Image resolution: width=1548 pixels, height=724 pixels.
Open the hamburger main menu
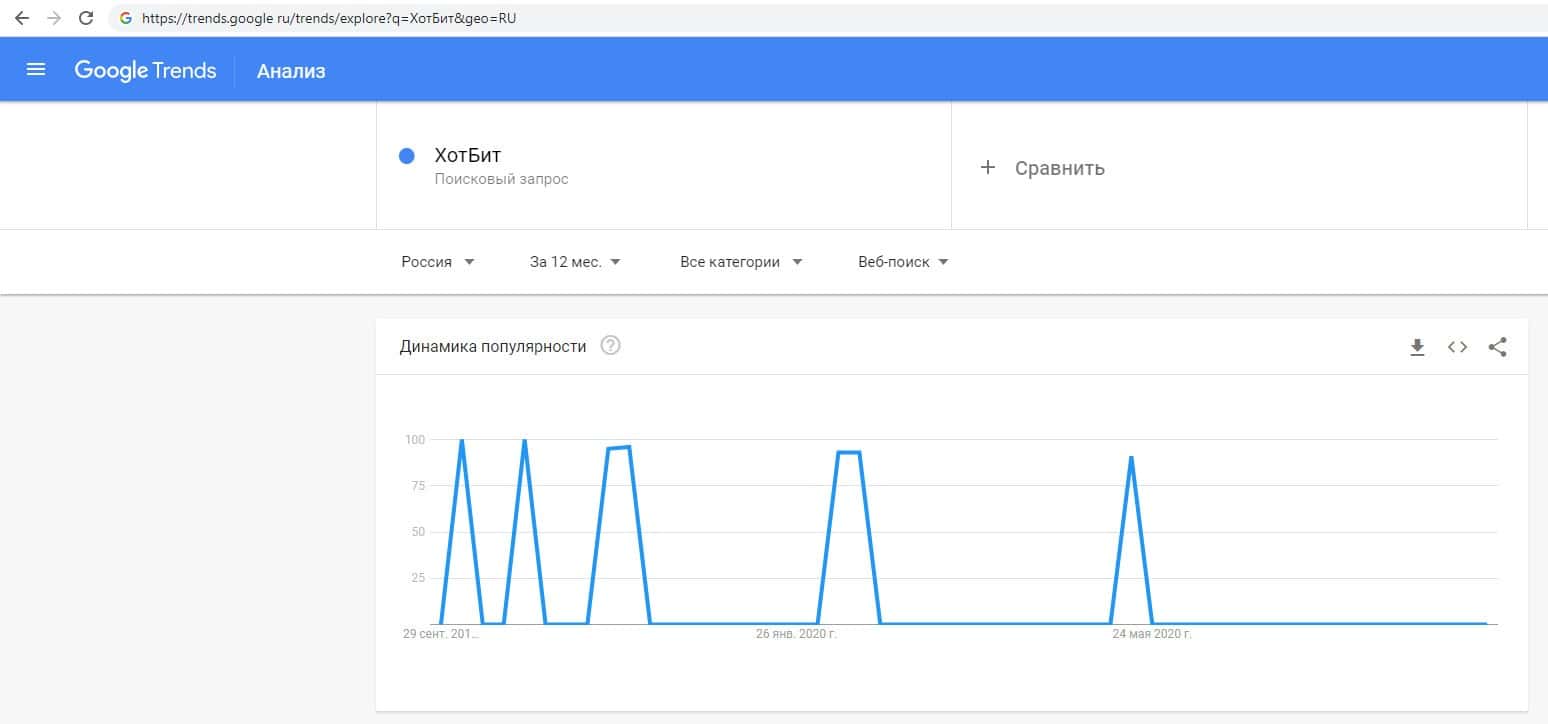(x=36, y=70)
